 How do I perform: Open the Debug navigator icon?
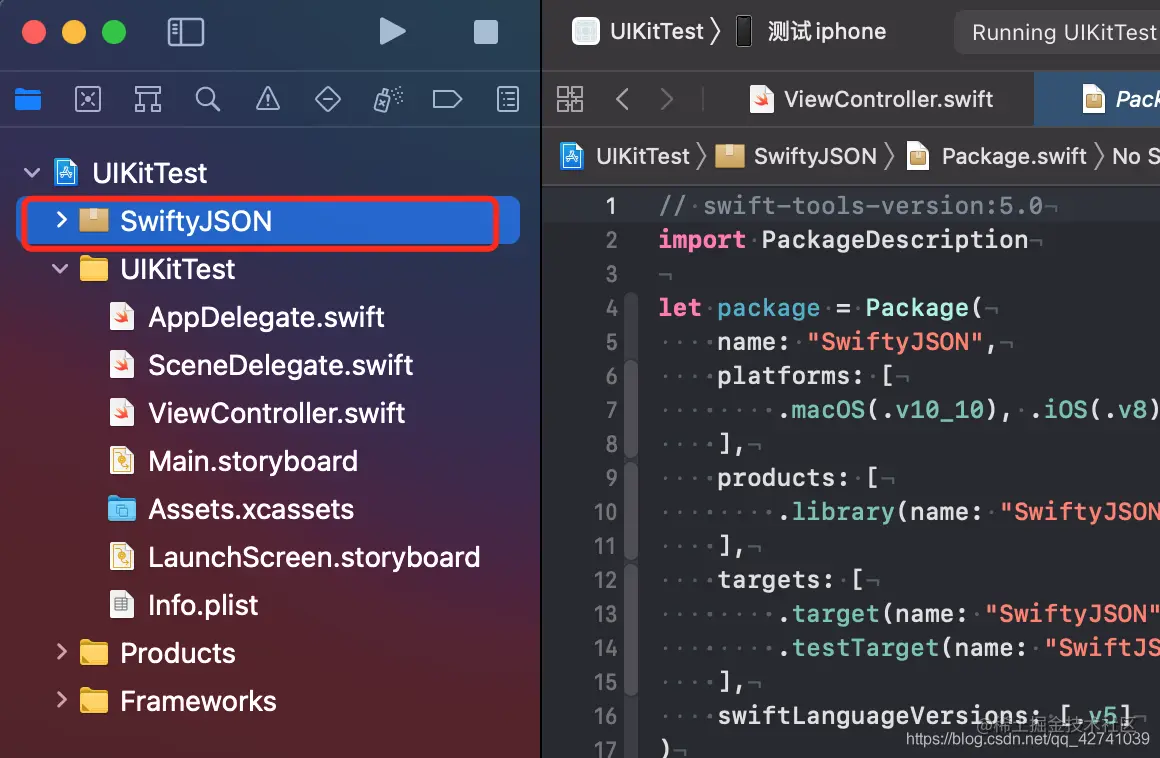(x=388, y=98)
